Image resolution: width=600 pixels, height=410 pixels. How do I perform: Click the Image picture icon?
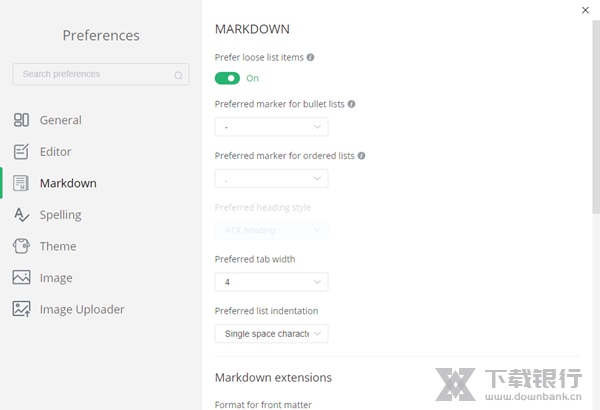[x=21, y=278]
